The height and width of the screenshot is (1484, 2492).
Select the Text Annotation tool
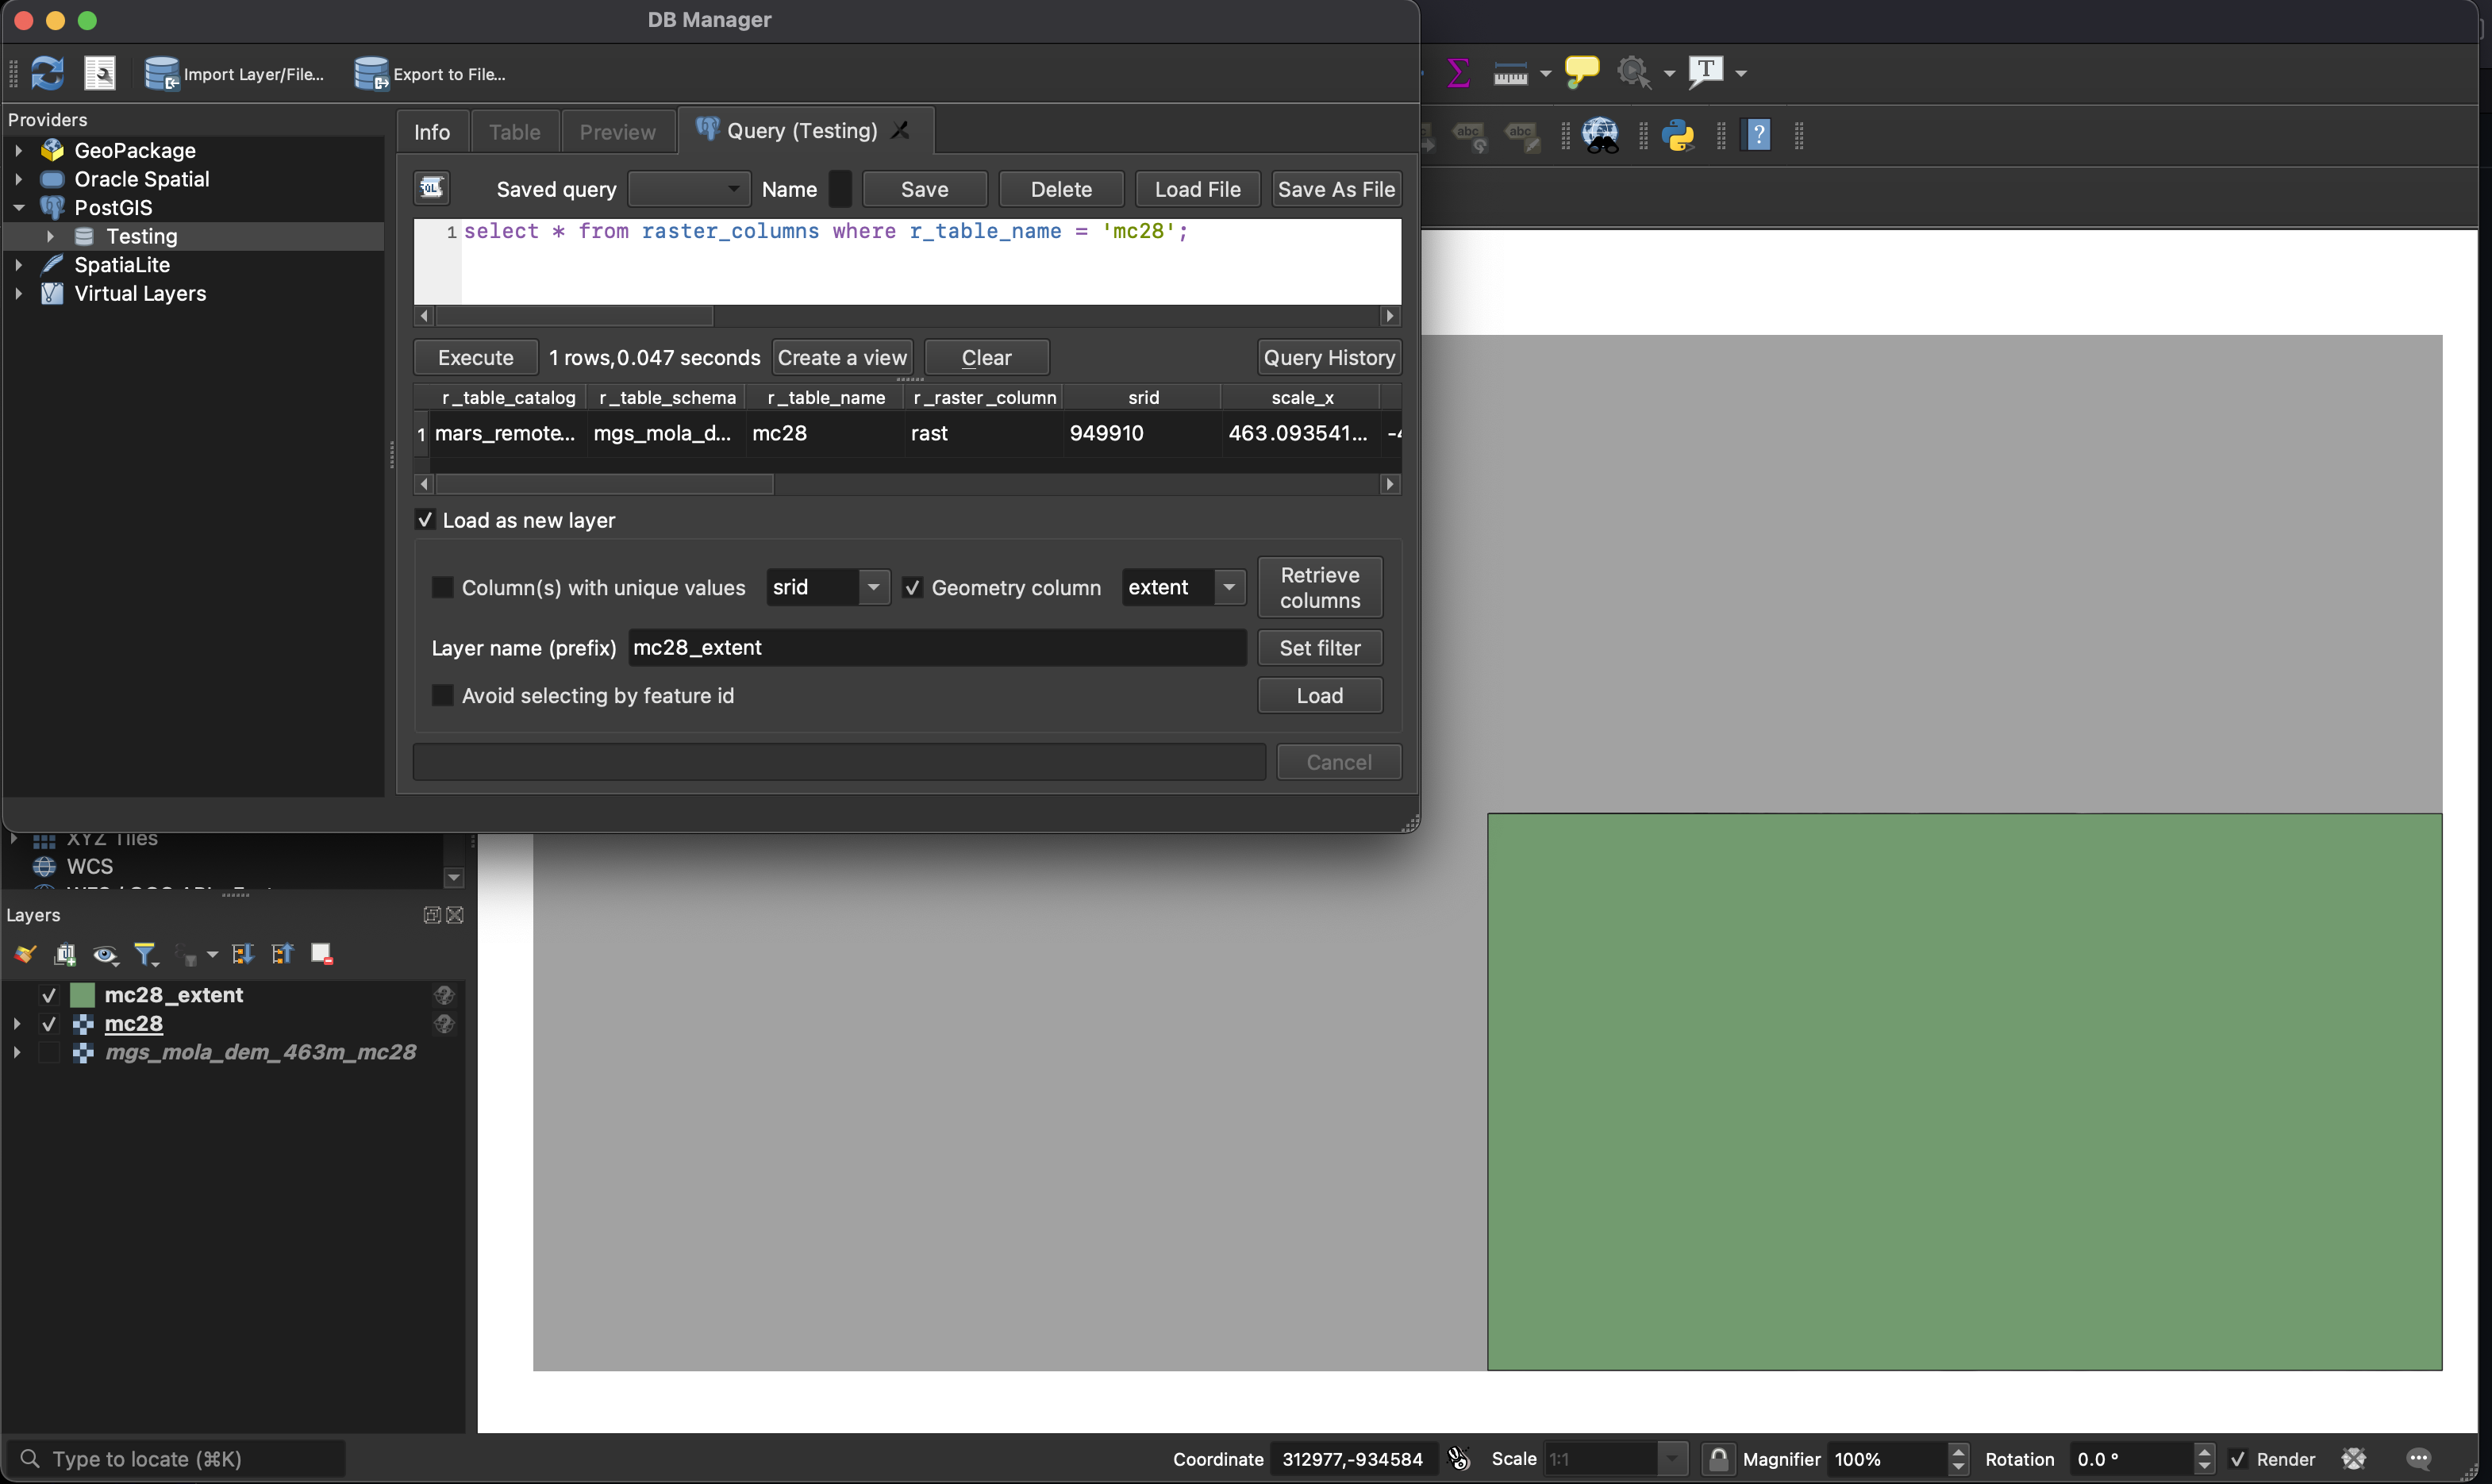point(1706,72)
